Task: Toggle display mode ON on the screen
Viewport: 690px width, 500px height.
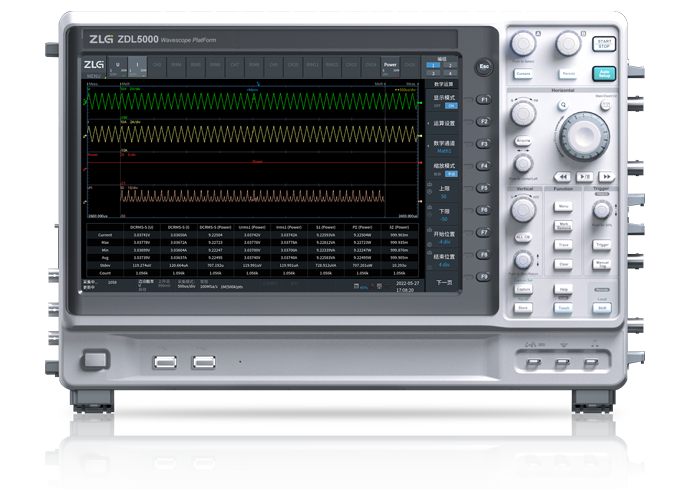Action: pyautogui.click(x=451, y=105)
